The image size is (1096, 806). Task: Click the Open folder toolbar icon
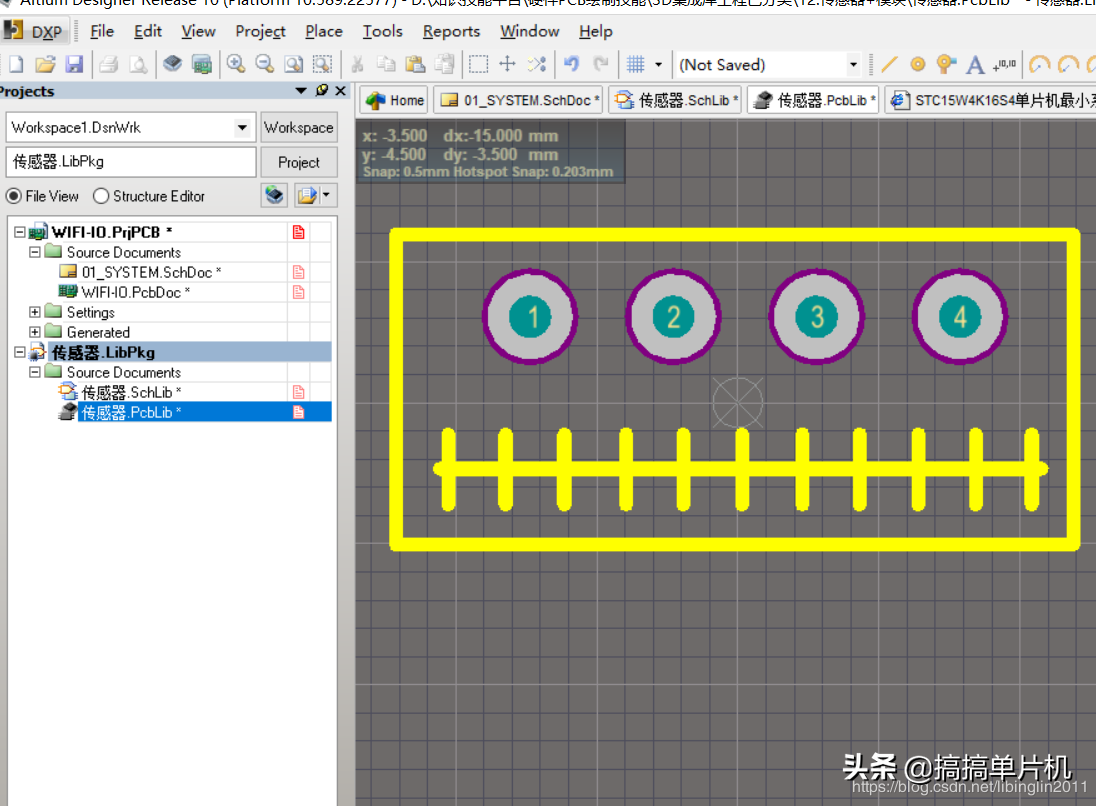click(x=45, y=65)
